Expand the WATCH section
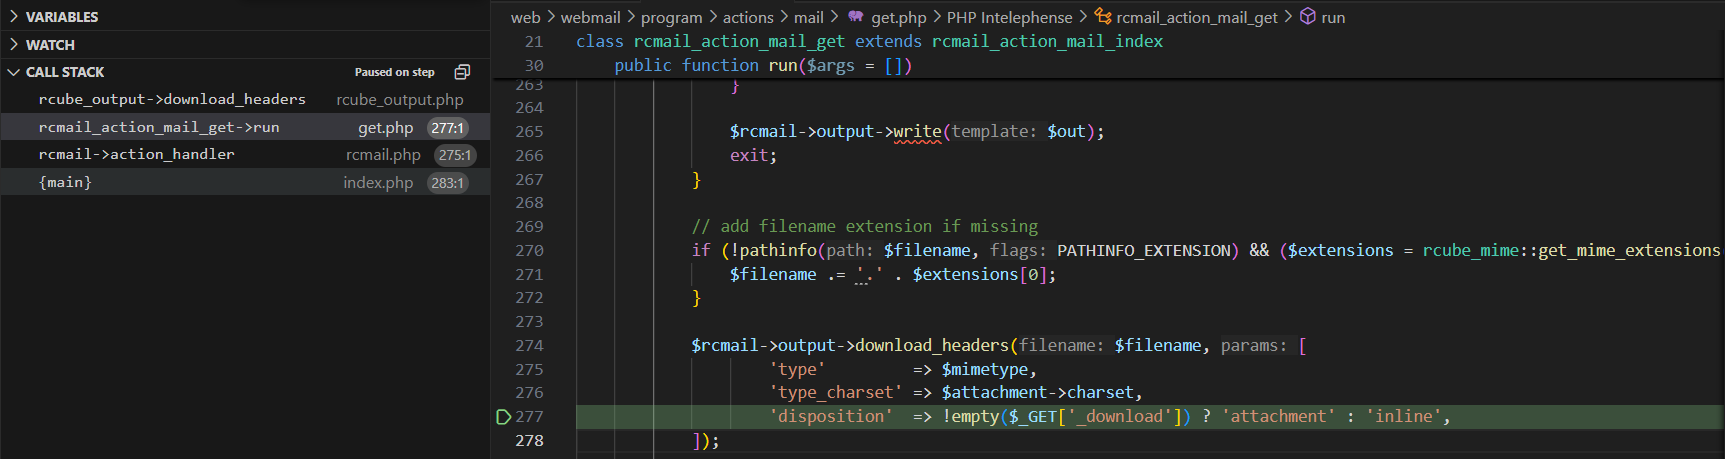This screenshot has height=459, width=1725. coord(14,45)
